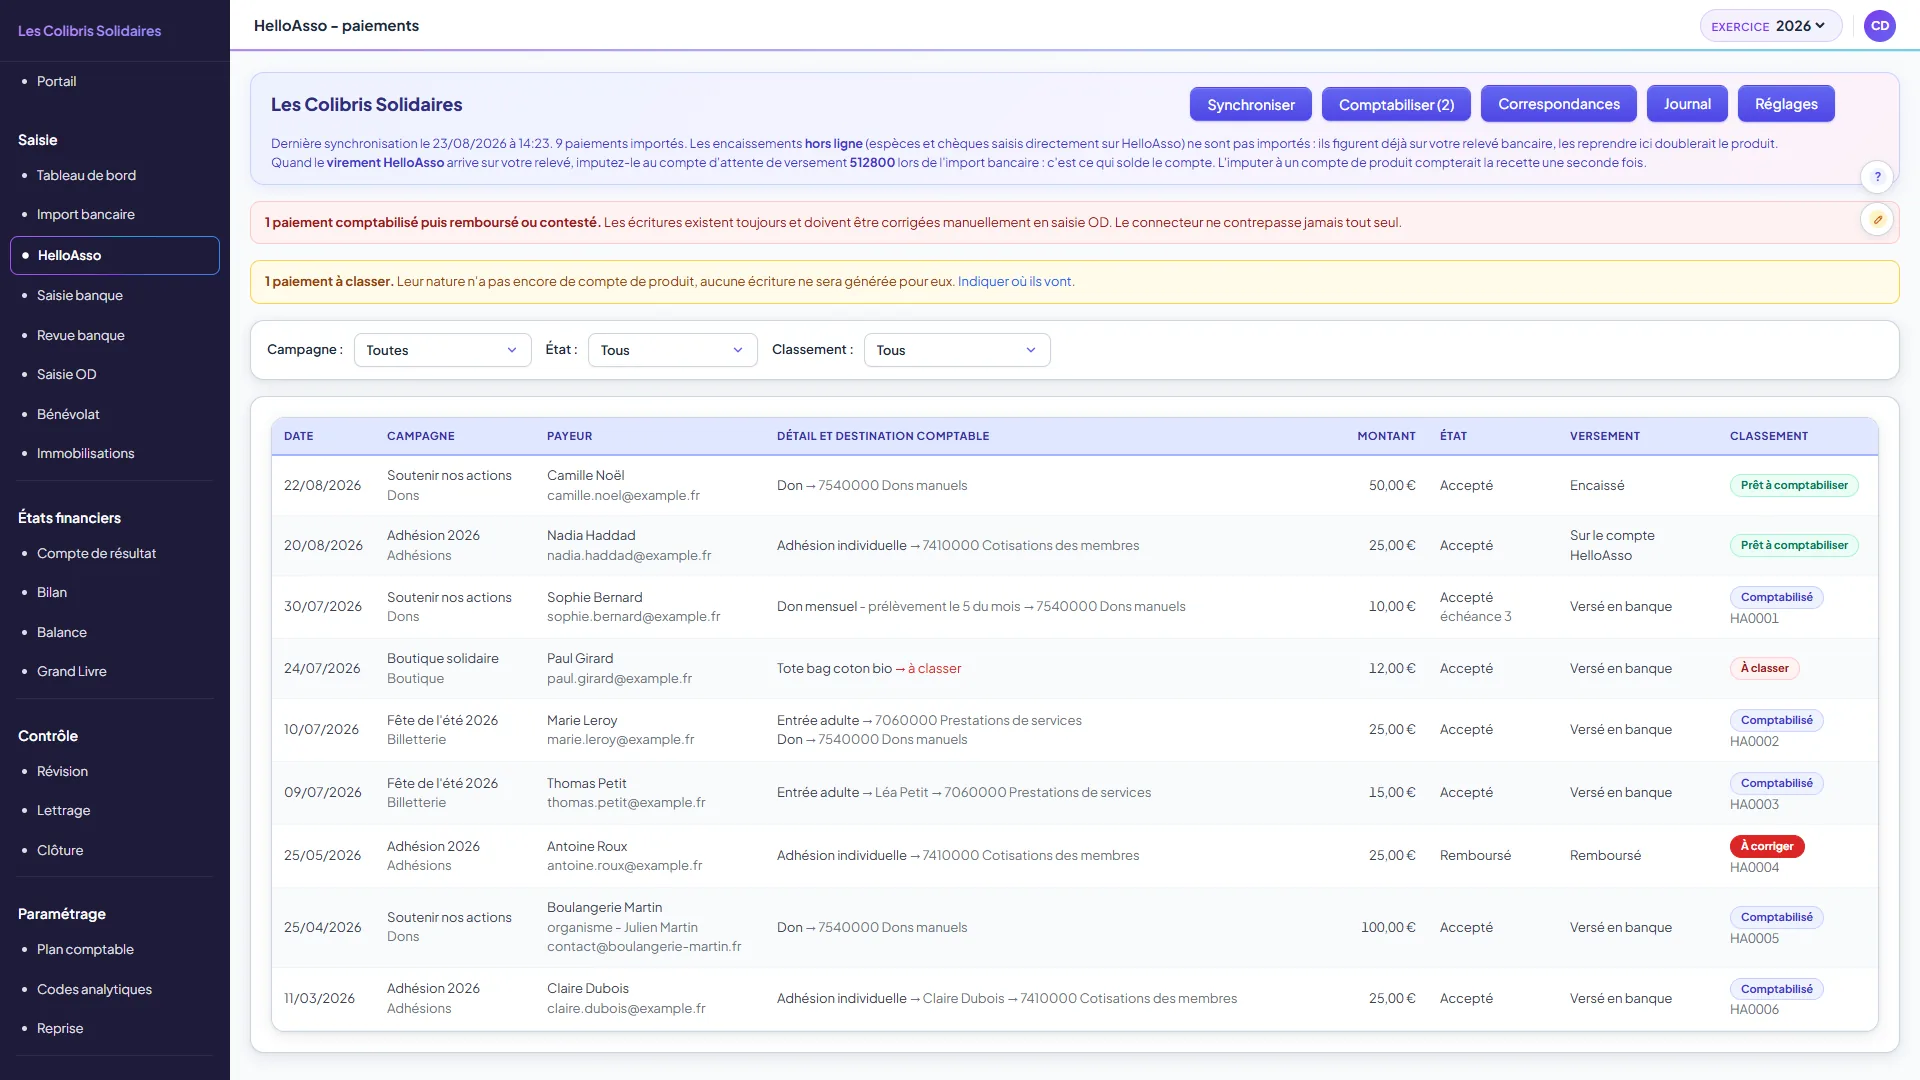Click the 'Remboursé' state for Antoine Roux
Image resolution: width=1920 pixels, height=1080 pixels.
point(1475,855)
